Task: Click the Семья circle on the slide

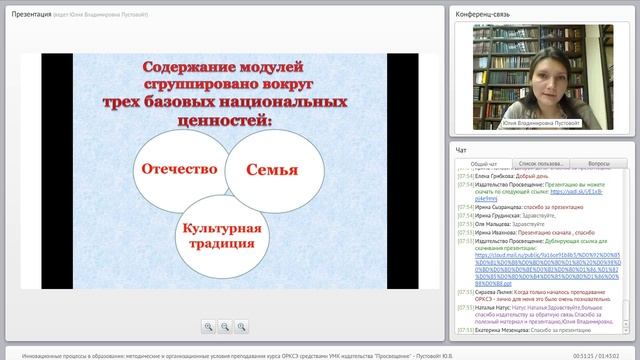Action: (x=274, y=171)
